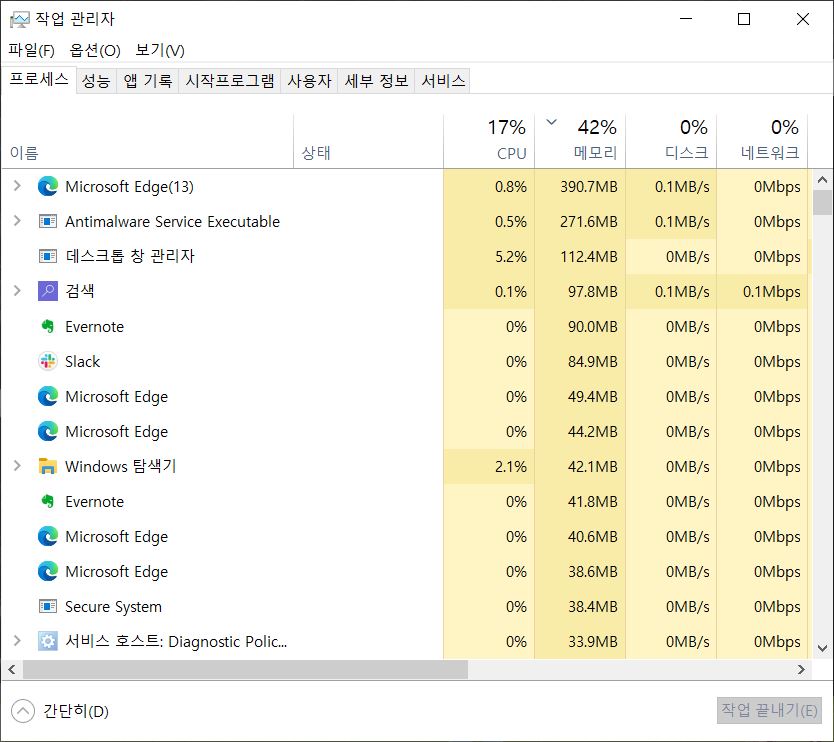Click the 검색 process magnifier icon
834x742 pixels.
pos(47,291)
